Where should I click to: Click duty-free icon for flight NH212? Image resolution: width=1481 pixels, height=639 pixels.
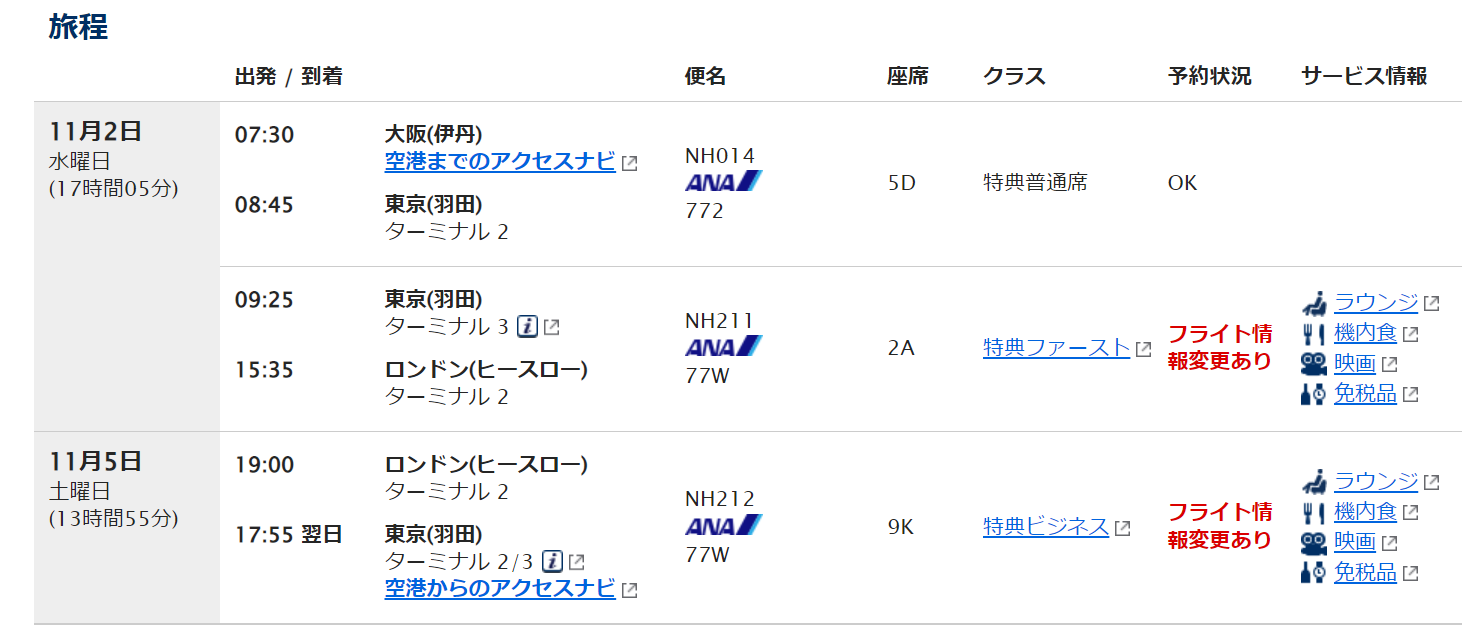point(1314,573)
